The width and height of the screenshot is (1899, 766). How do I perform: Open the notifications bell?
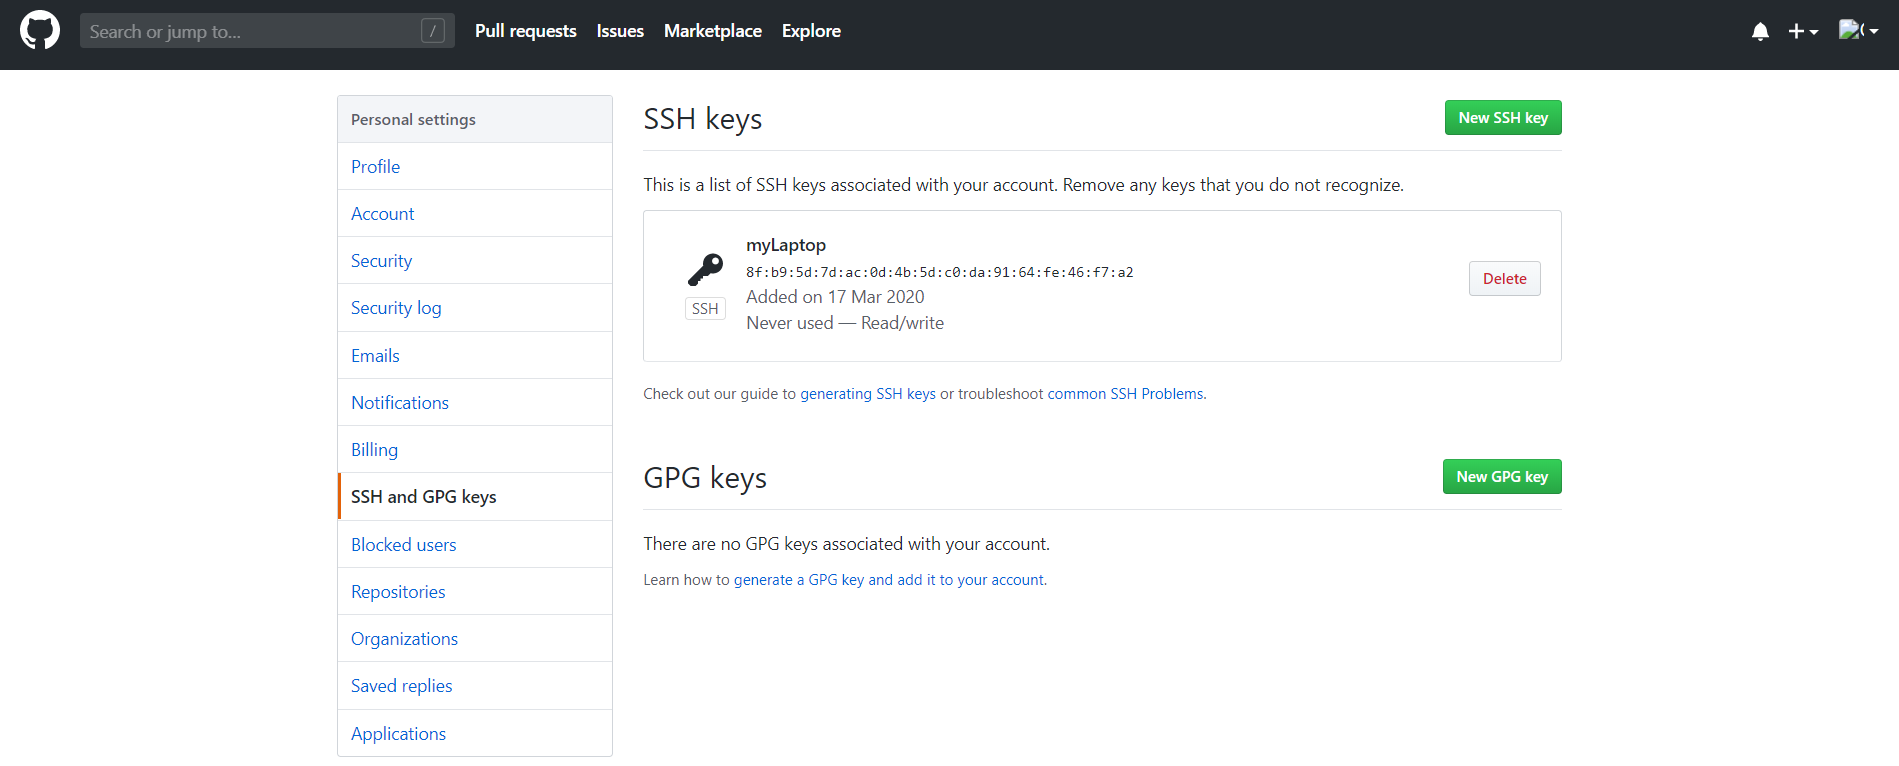click(x=1760, y=32)
